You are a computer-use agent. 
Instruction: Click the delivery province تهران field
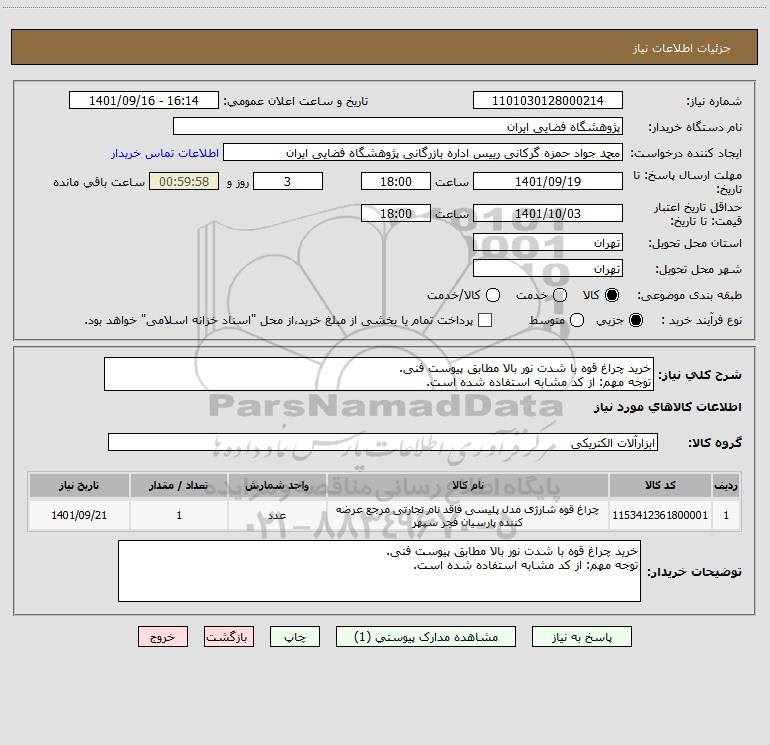pyautogui.click(x=548, y=242)
